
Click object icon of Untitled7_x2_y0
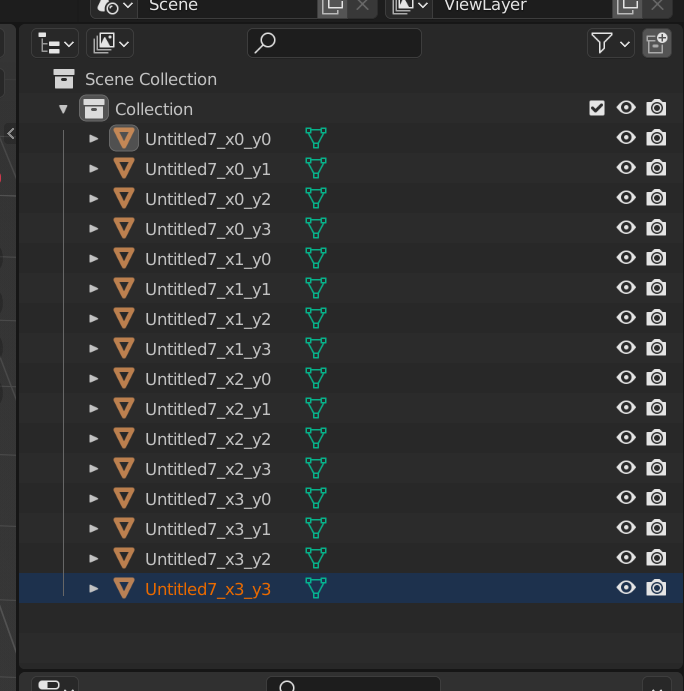point(124,378)
